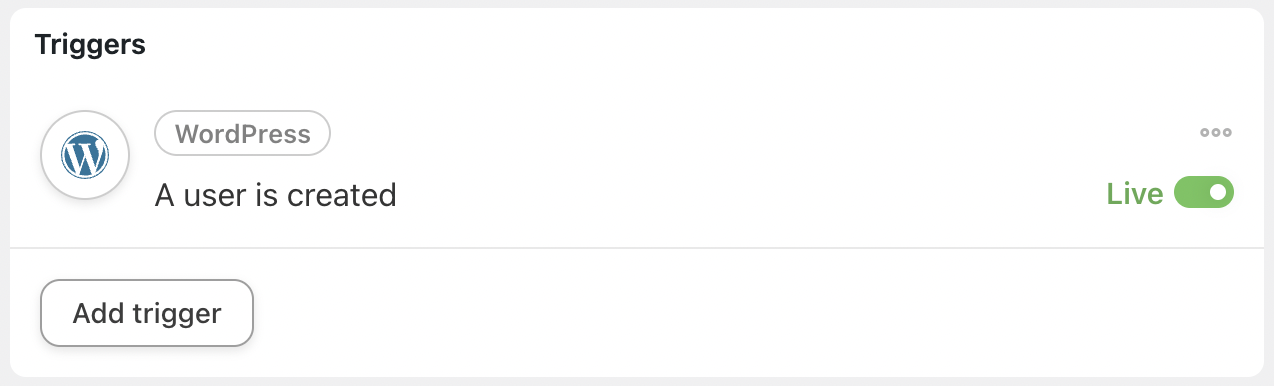
Task: Click the blue W emblem in the circle
Action: [85, 155]
